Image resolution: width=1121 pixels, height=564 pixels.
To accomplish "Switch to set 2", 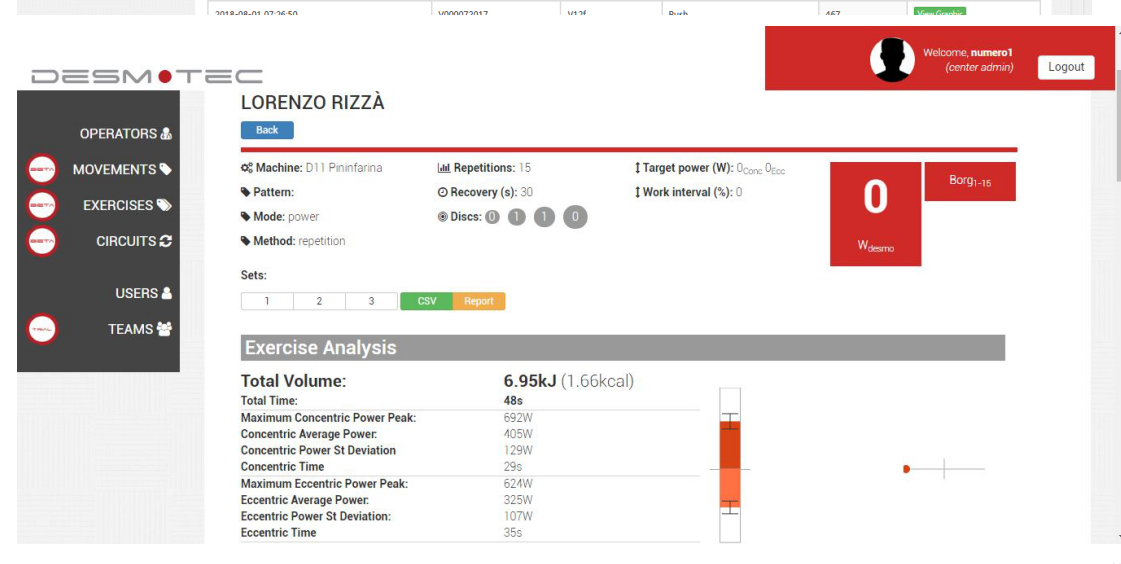I will coord(319,301).
